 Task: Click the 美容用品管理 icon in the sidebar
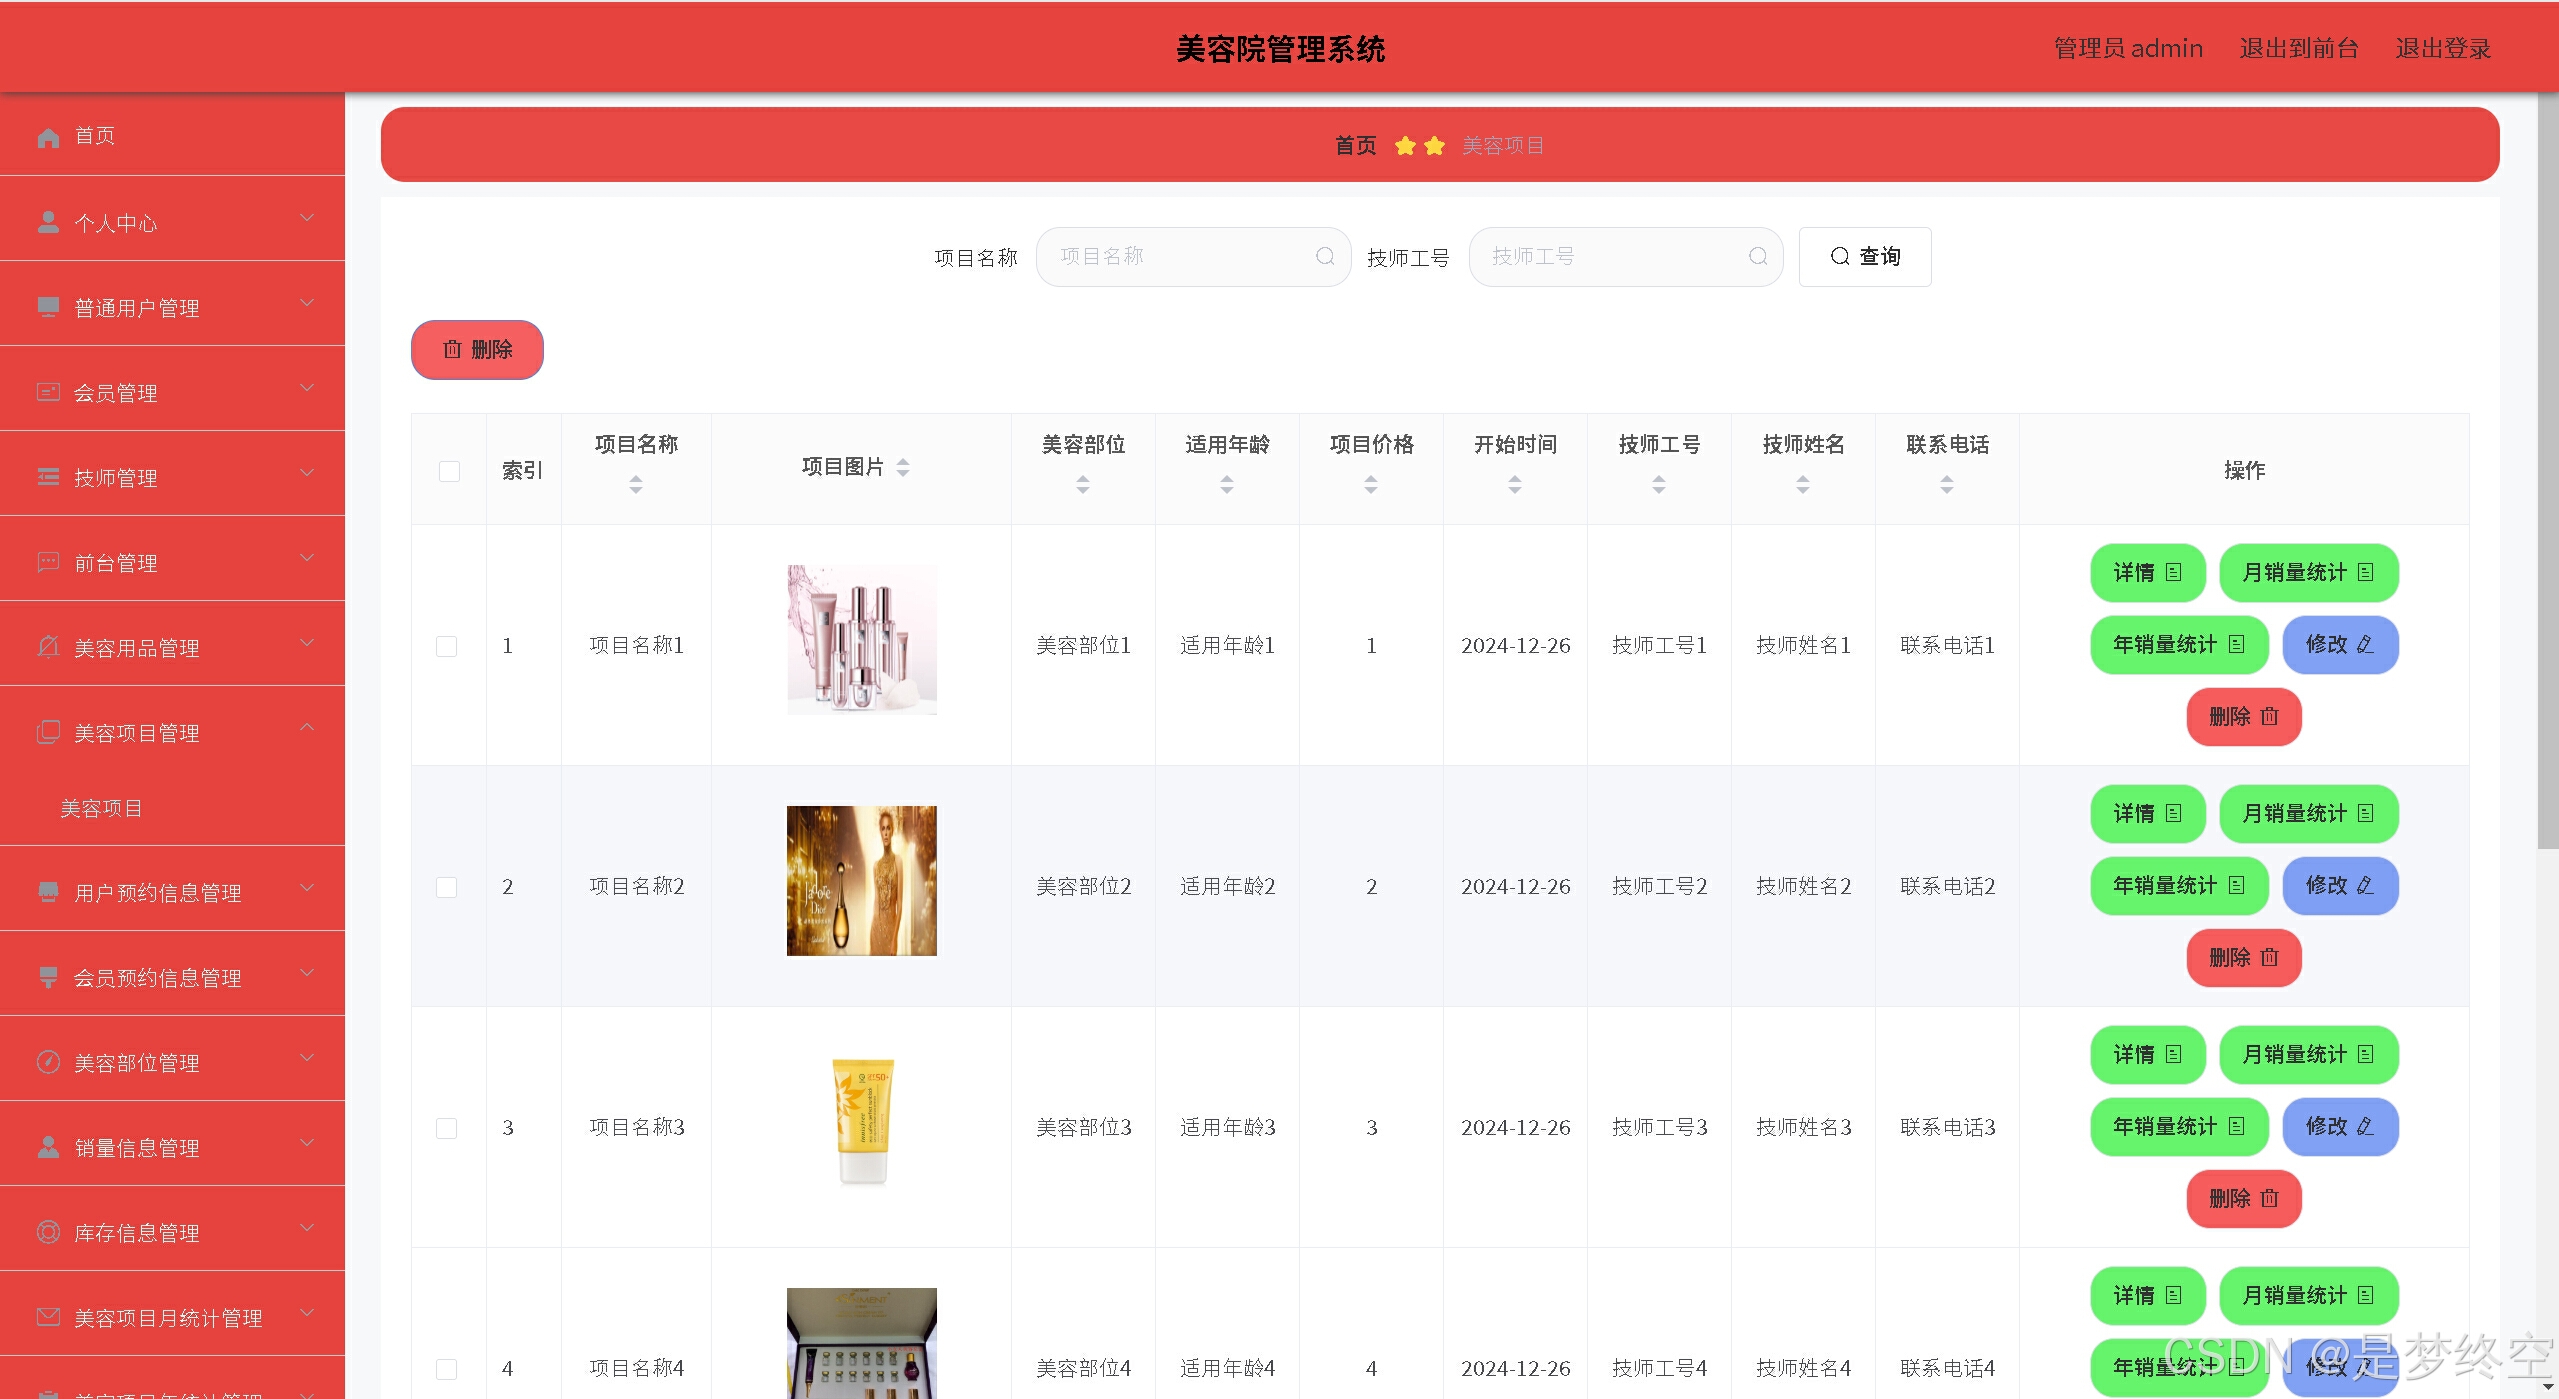click(48, 647)
